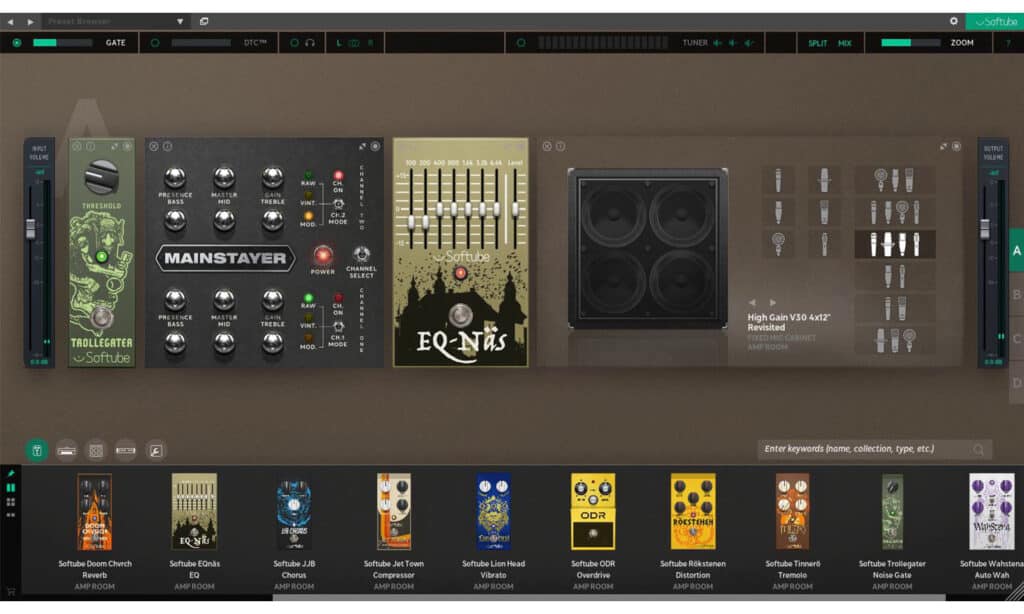
Task: Click the SPLIT button
Action: point(817,43)
